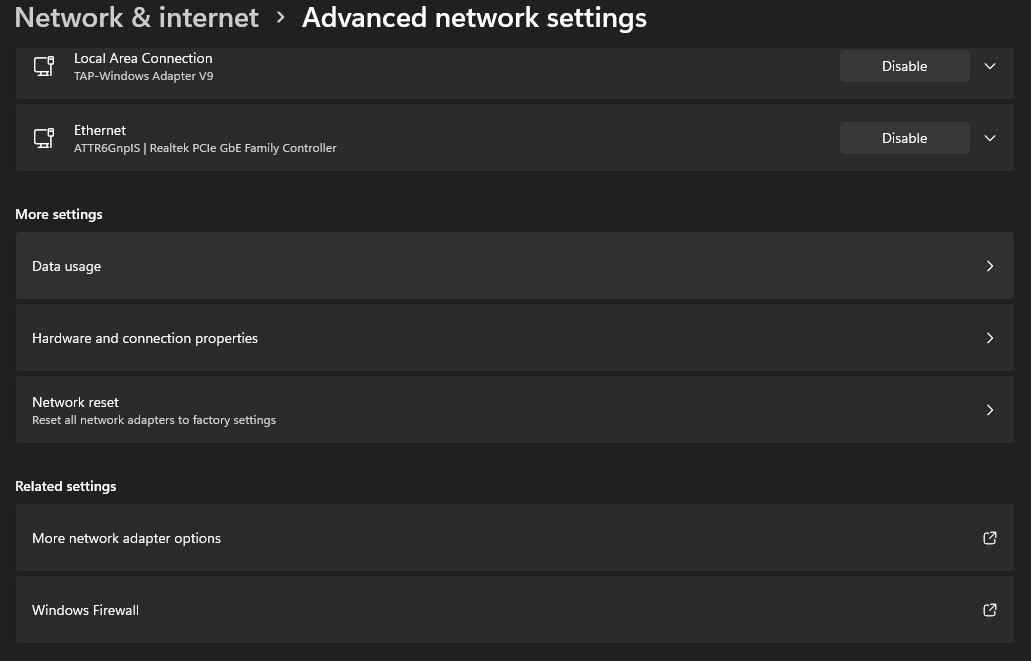Click the Data usage arrow icon
1031x661 pixels.
tap(990, 266)
